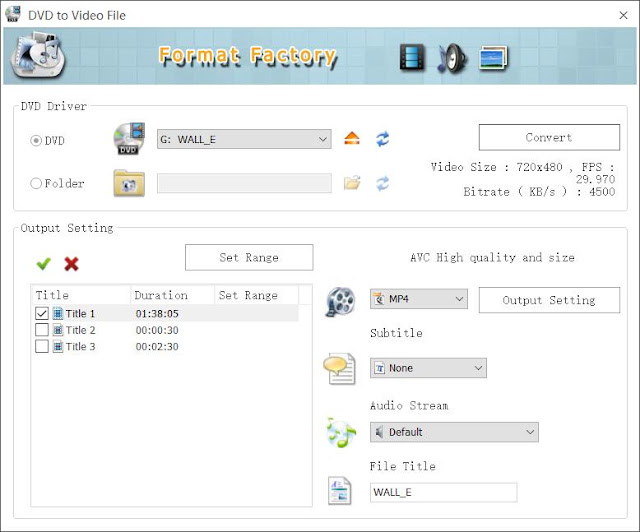Viewport: 640px width, 532px height.
Task: Click the speaker audio icon in the banner
Action: coord(452,58)
